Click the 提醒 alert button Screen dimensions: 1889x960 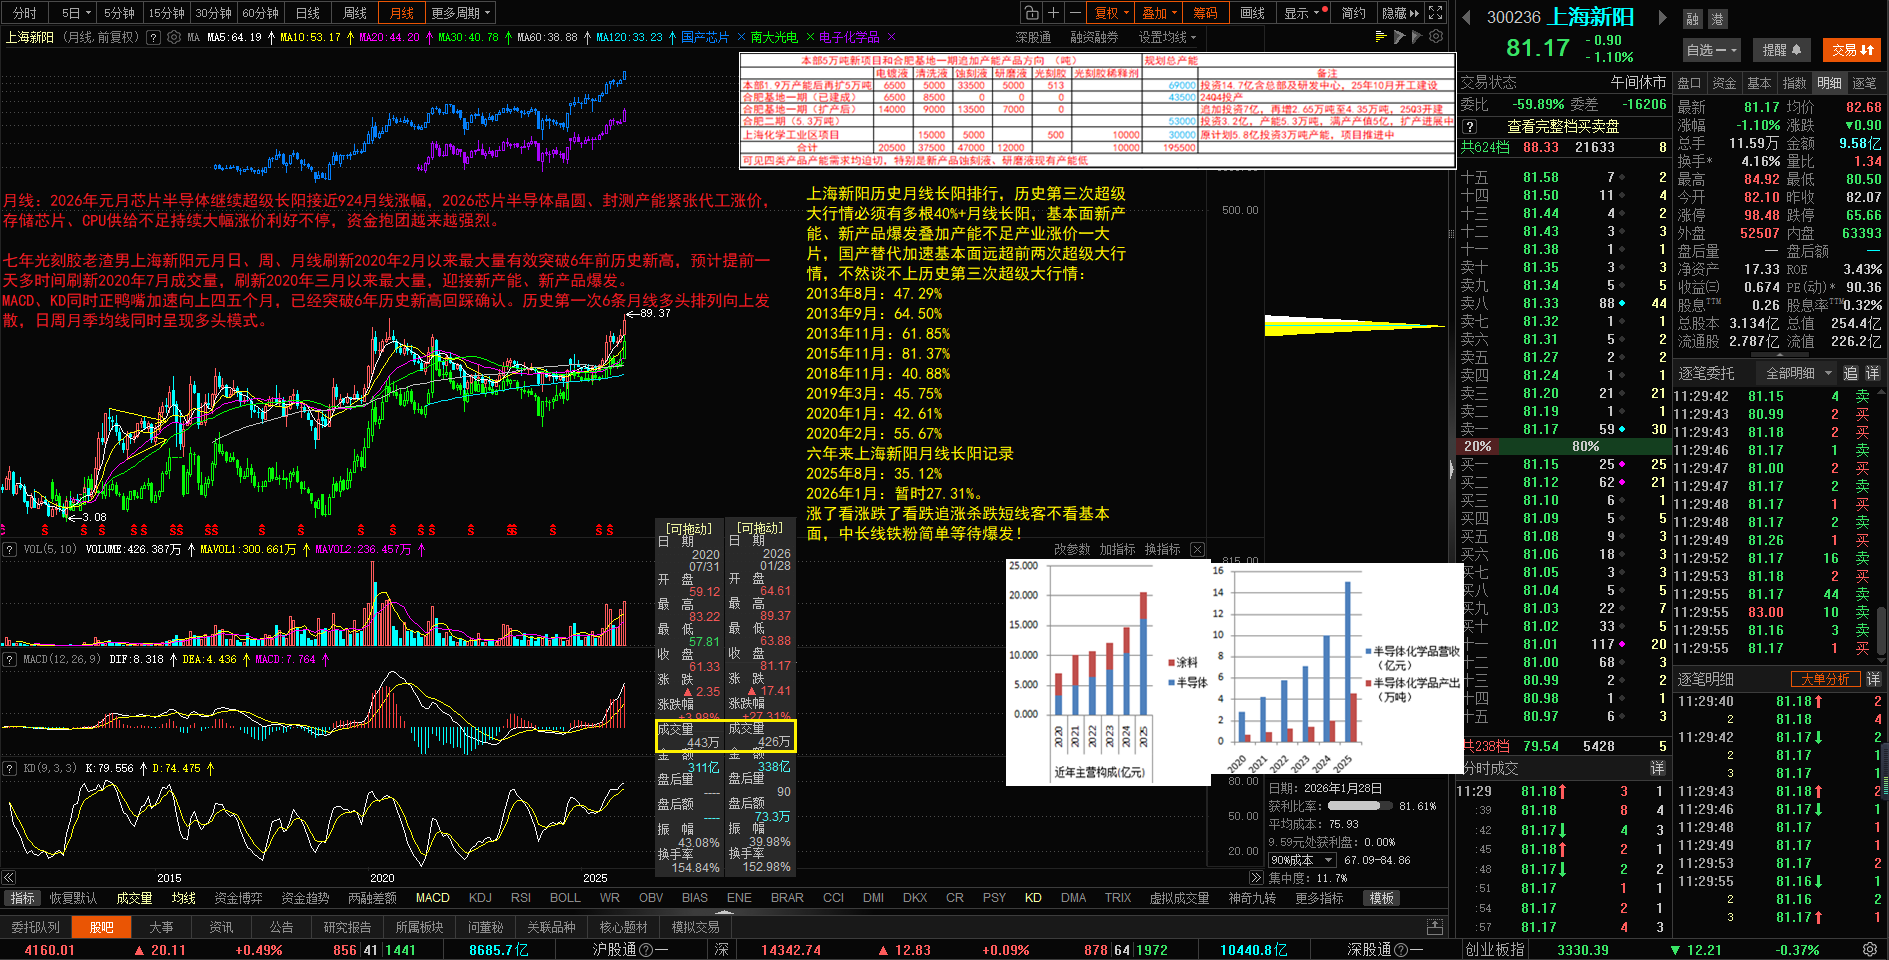tap(1781, 49)
